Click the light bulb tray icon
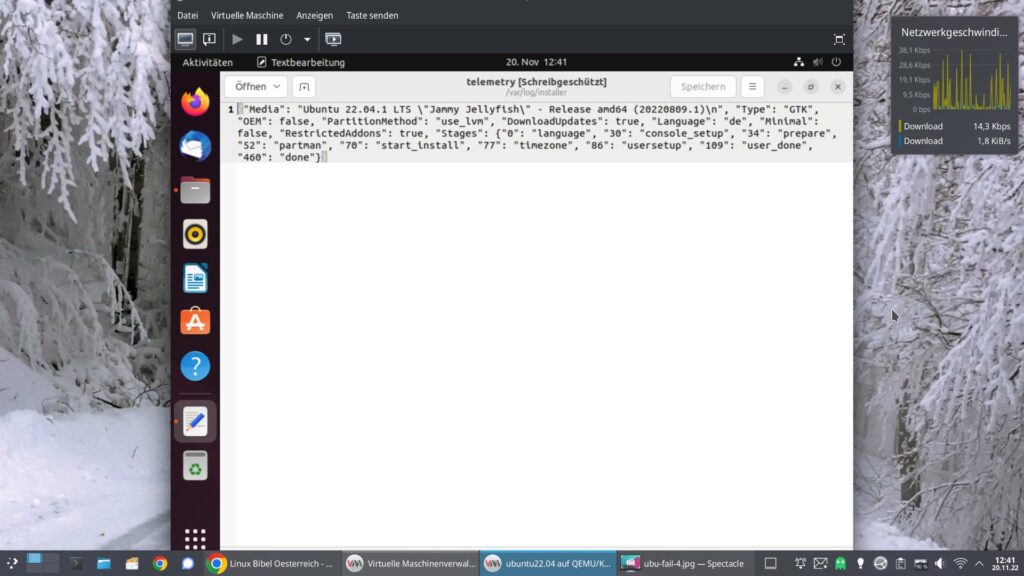Viewport: 1024px width, 576px height. (x=860, y=563)
